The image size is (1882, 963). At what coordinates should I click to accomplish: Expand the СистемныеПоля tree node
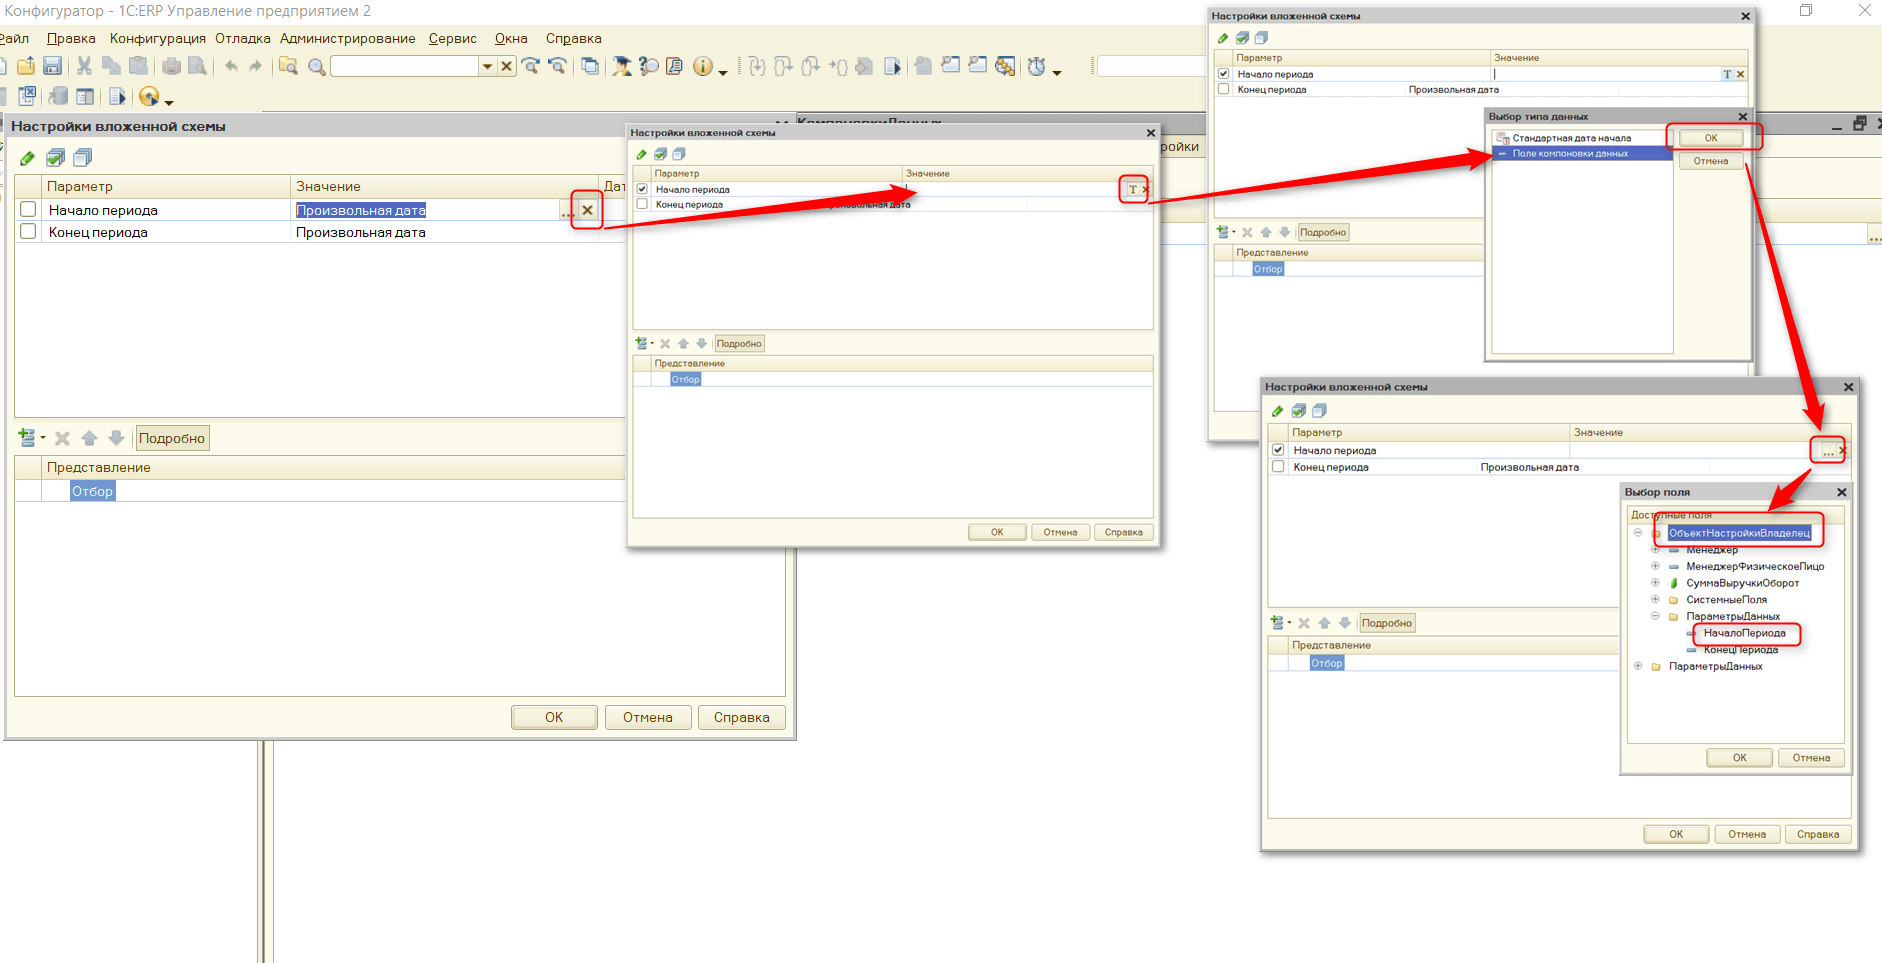click(1655, 599)
